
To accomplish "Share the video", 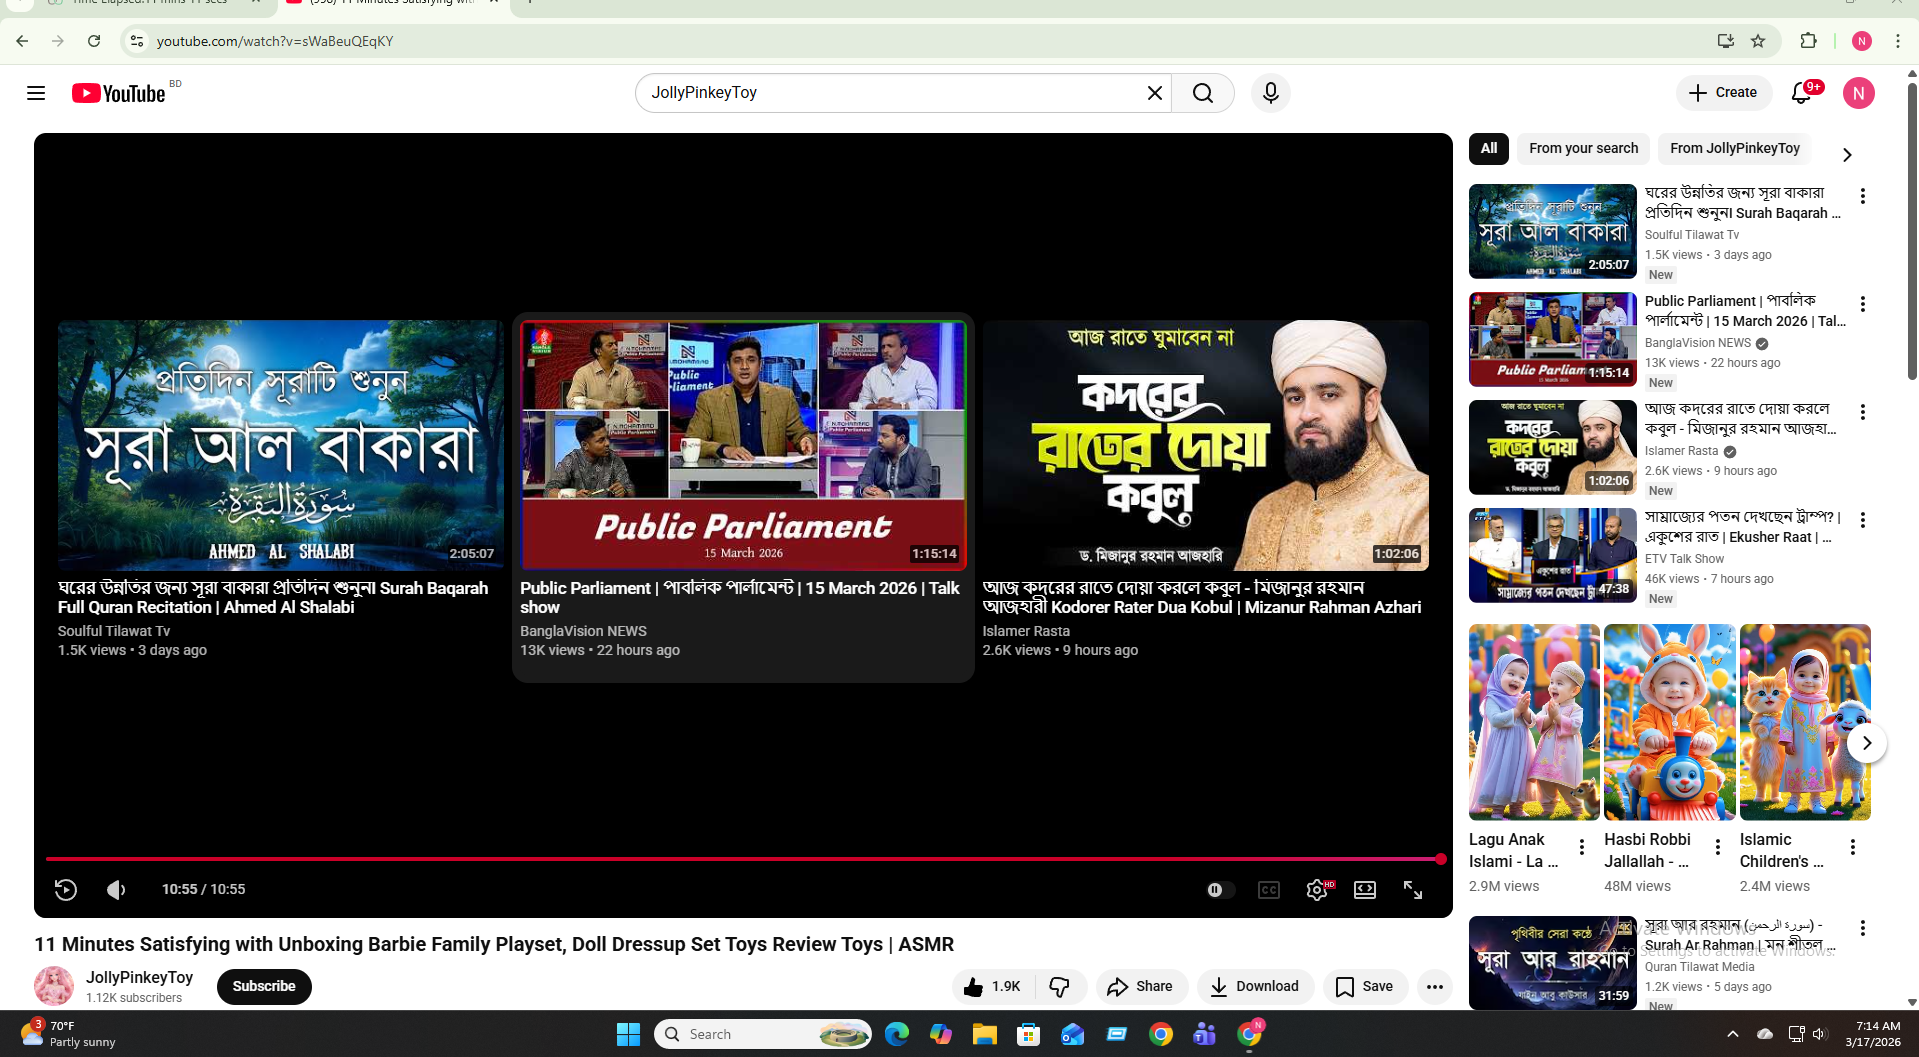I will [x=1141, y=987].
